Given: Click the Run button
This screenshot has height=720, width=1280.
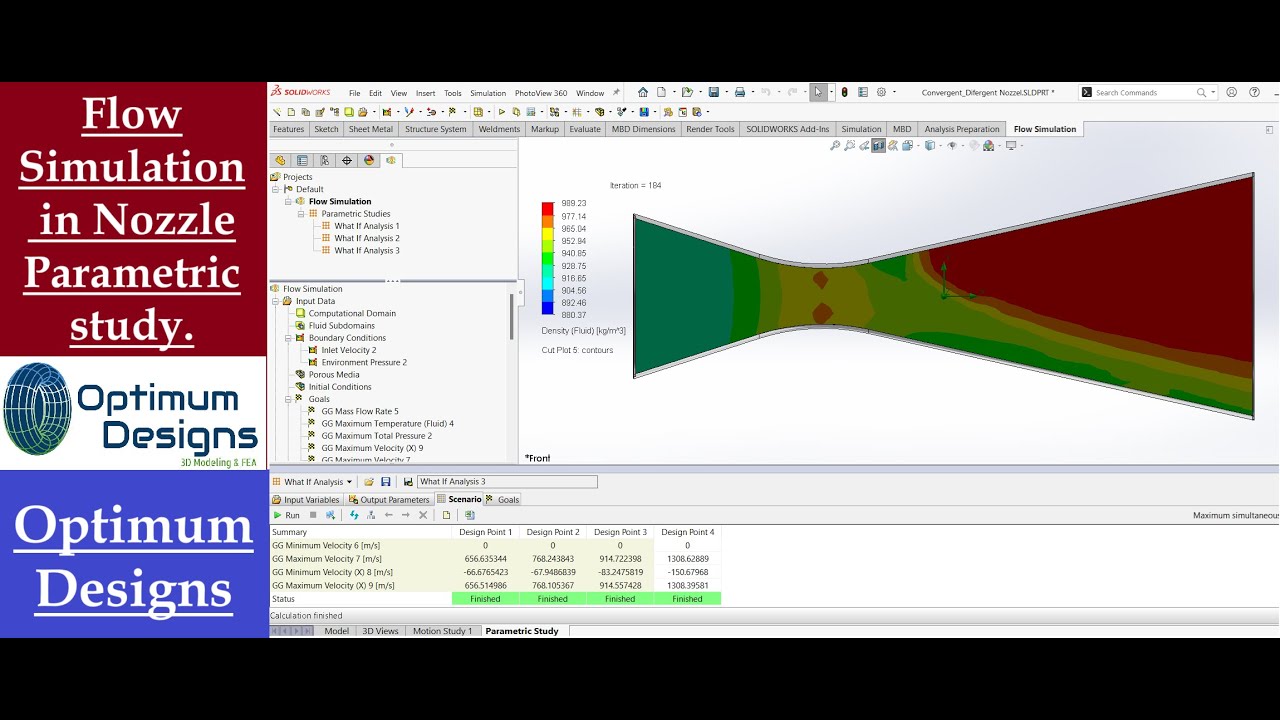Looking at the screenshot, I should coord(286,515).
